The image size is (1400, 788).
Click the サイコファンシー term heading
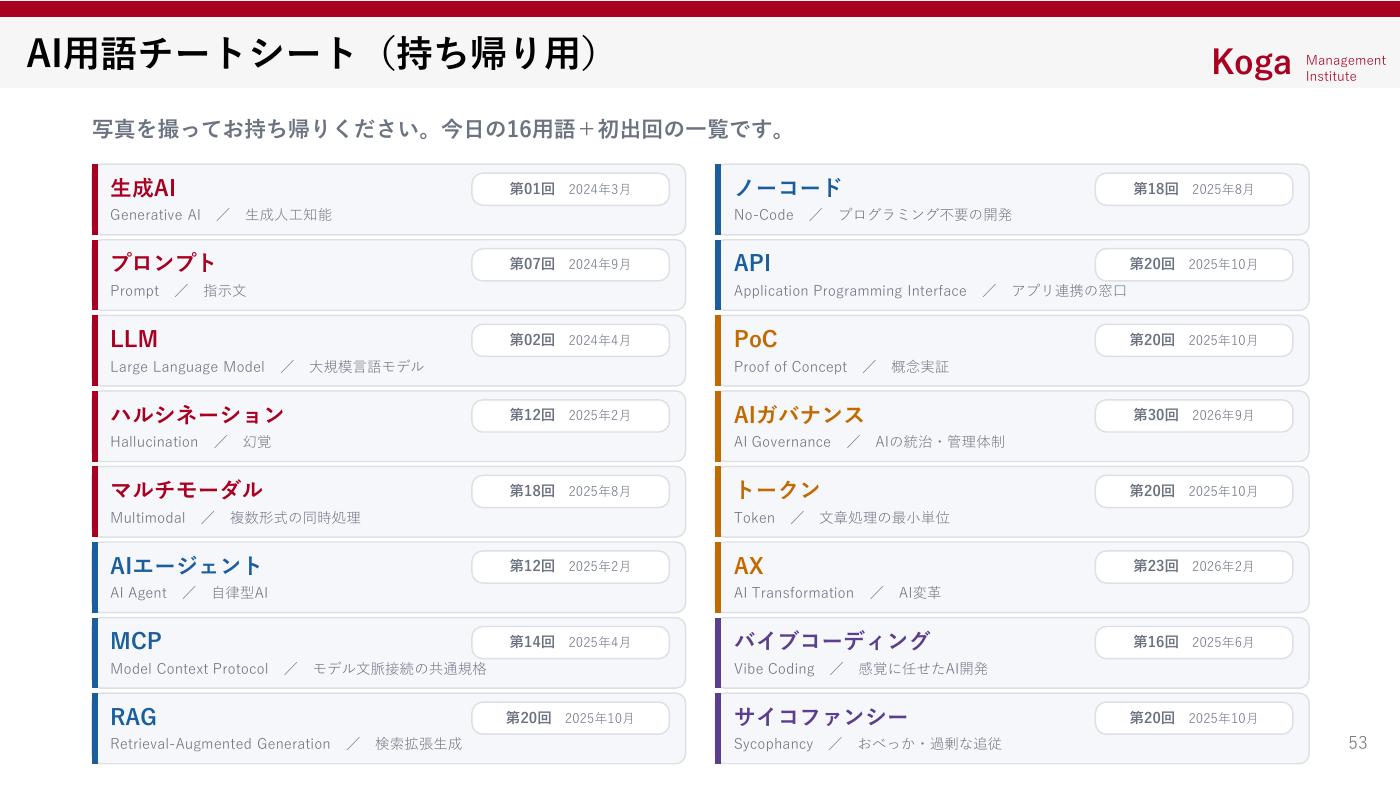(821, 717)
